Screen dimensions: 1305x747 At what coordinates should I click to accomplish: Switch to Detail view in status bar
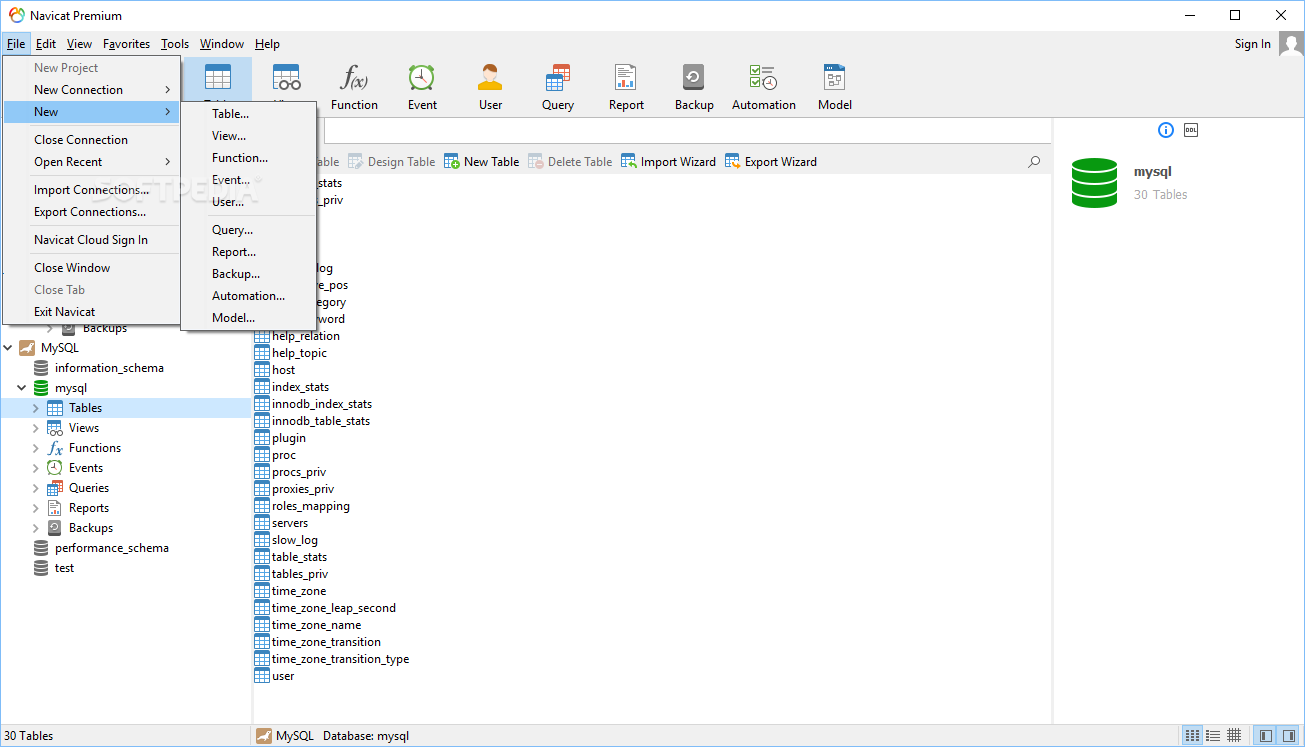1213,735
